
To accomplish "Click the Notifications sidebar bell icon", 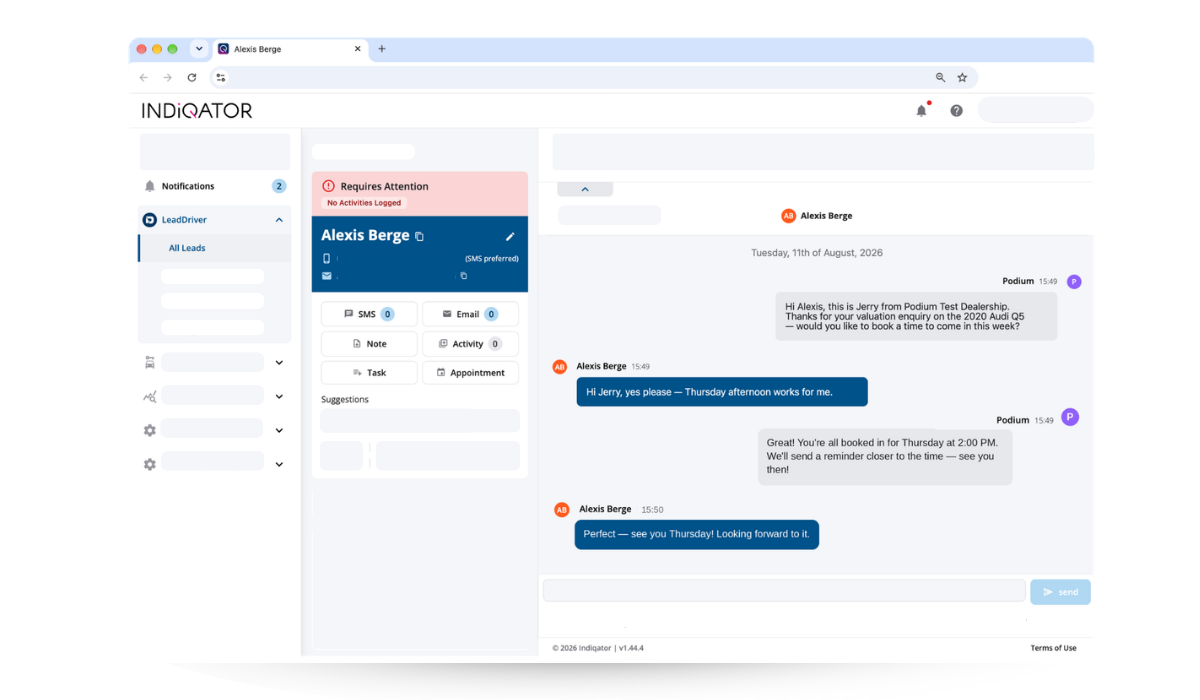I will pyautogui.click(x=150, y=186).
